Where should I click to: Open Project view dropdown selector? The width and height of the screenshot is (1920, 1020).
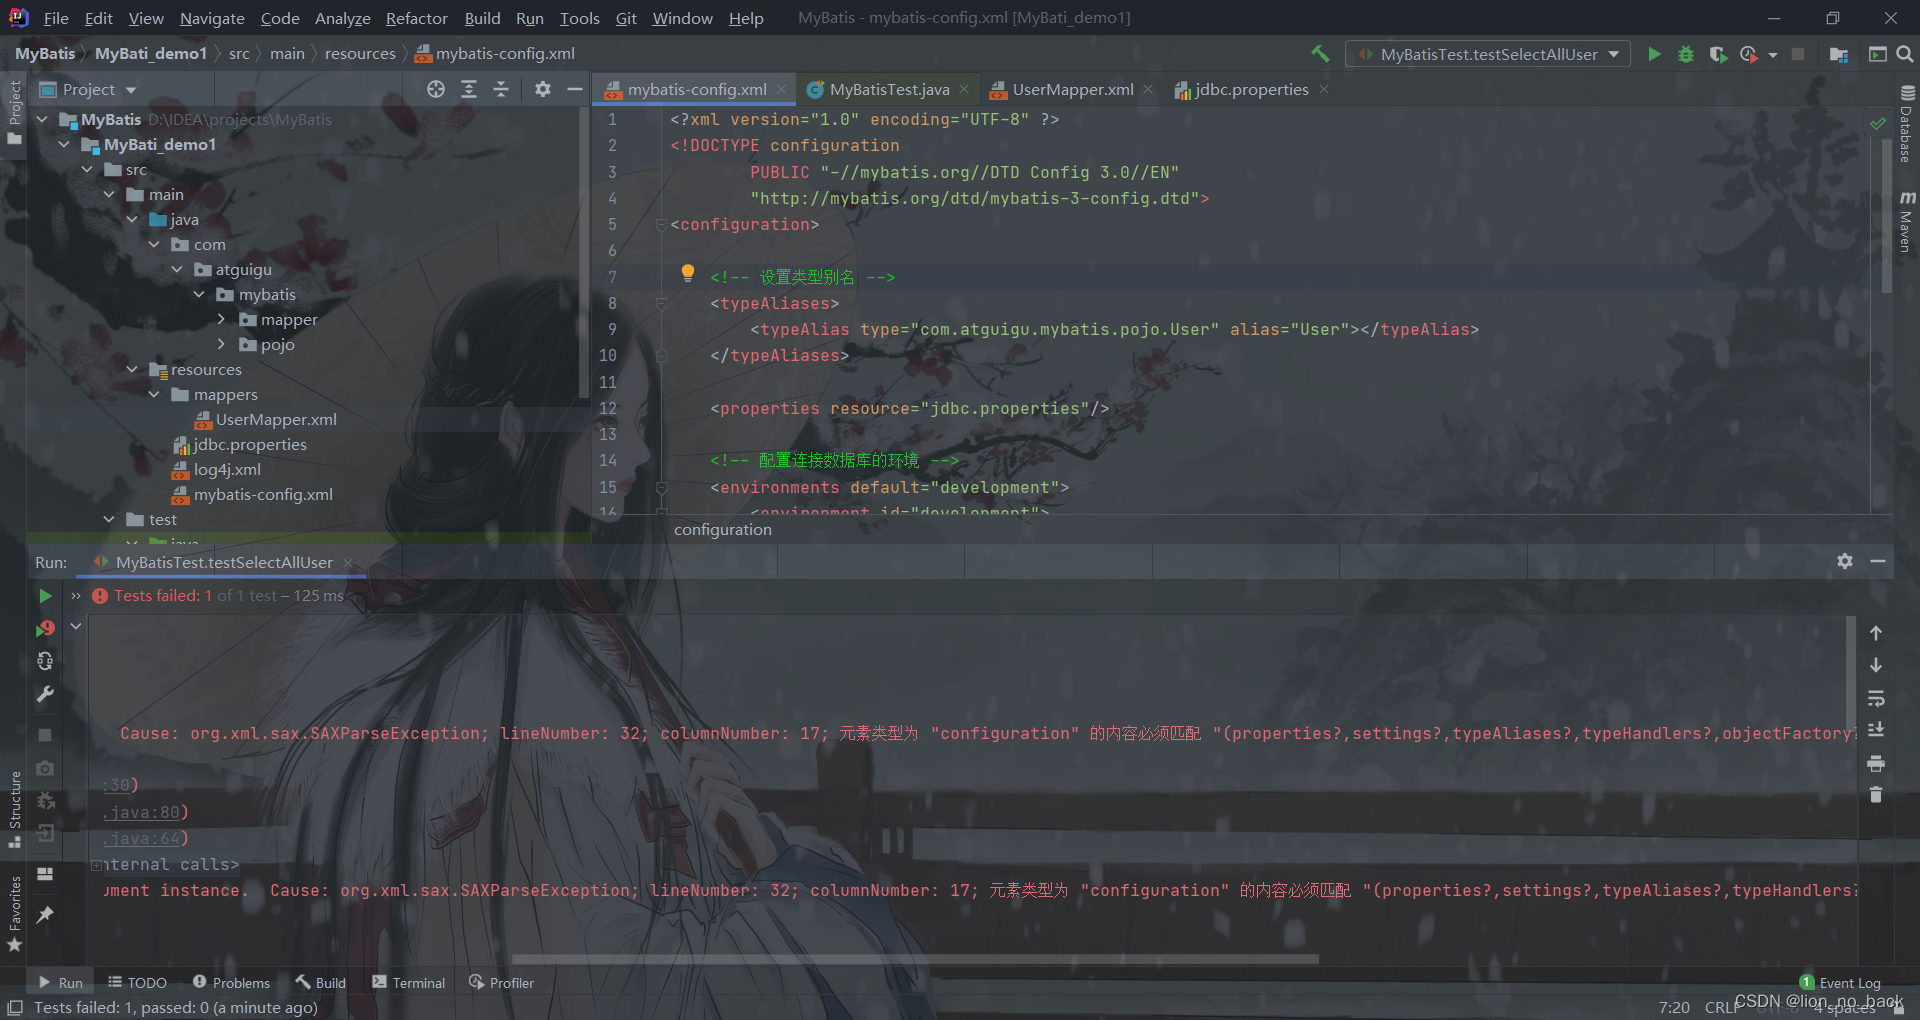tap(87, 89)
